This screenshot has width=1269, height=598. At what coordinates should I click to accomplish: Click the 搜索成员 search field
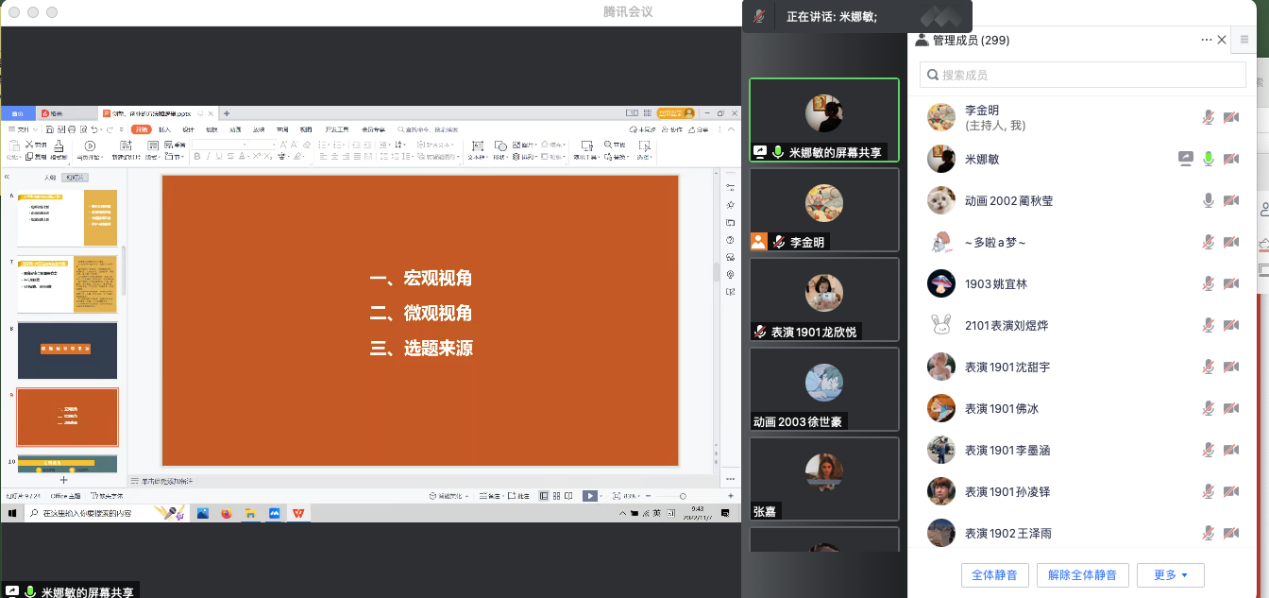(1083, 75)
